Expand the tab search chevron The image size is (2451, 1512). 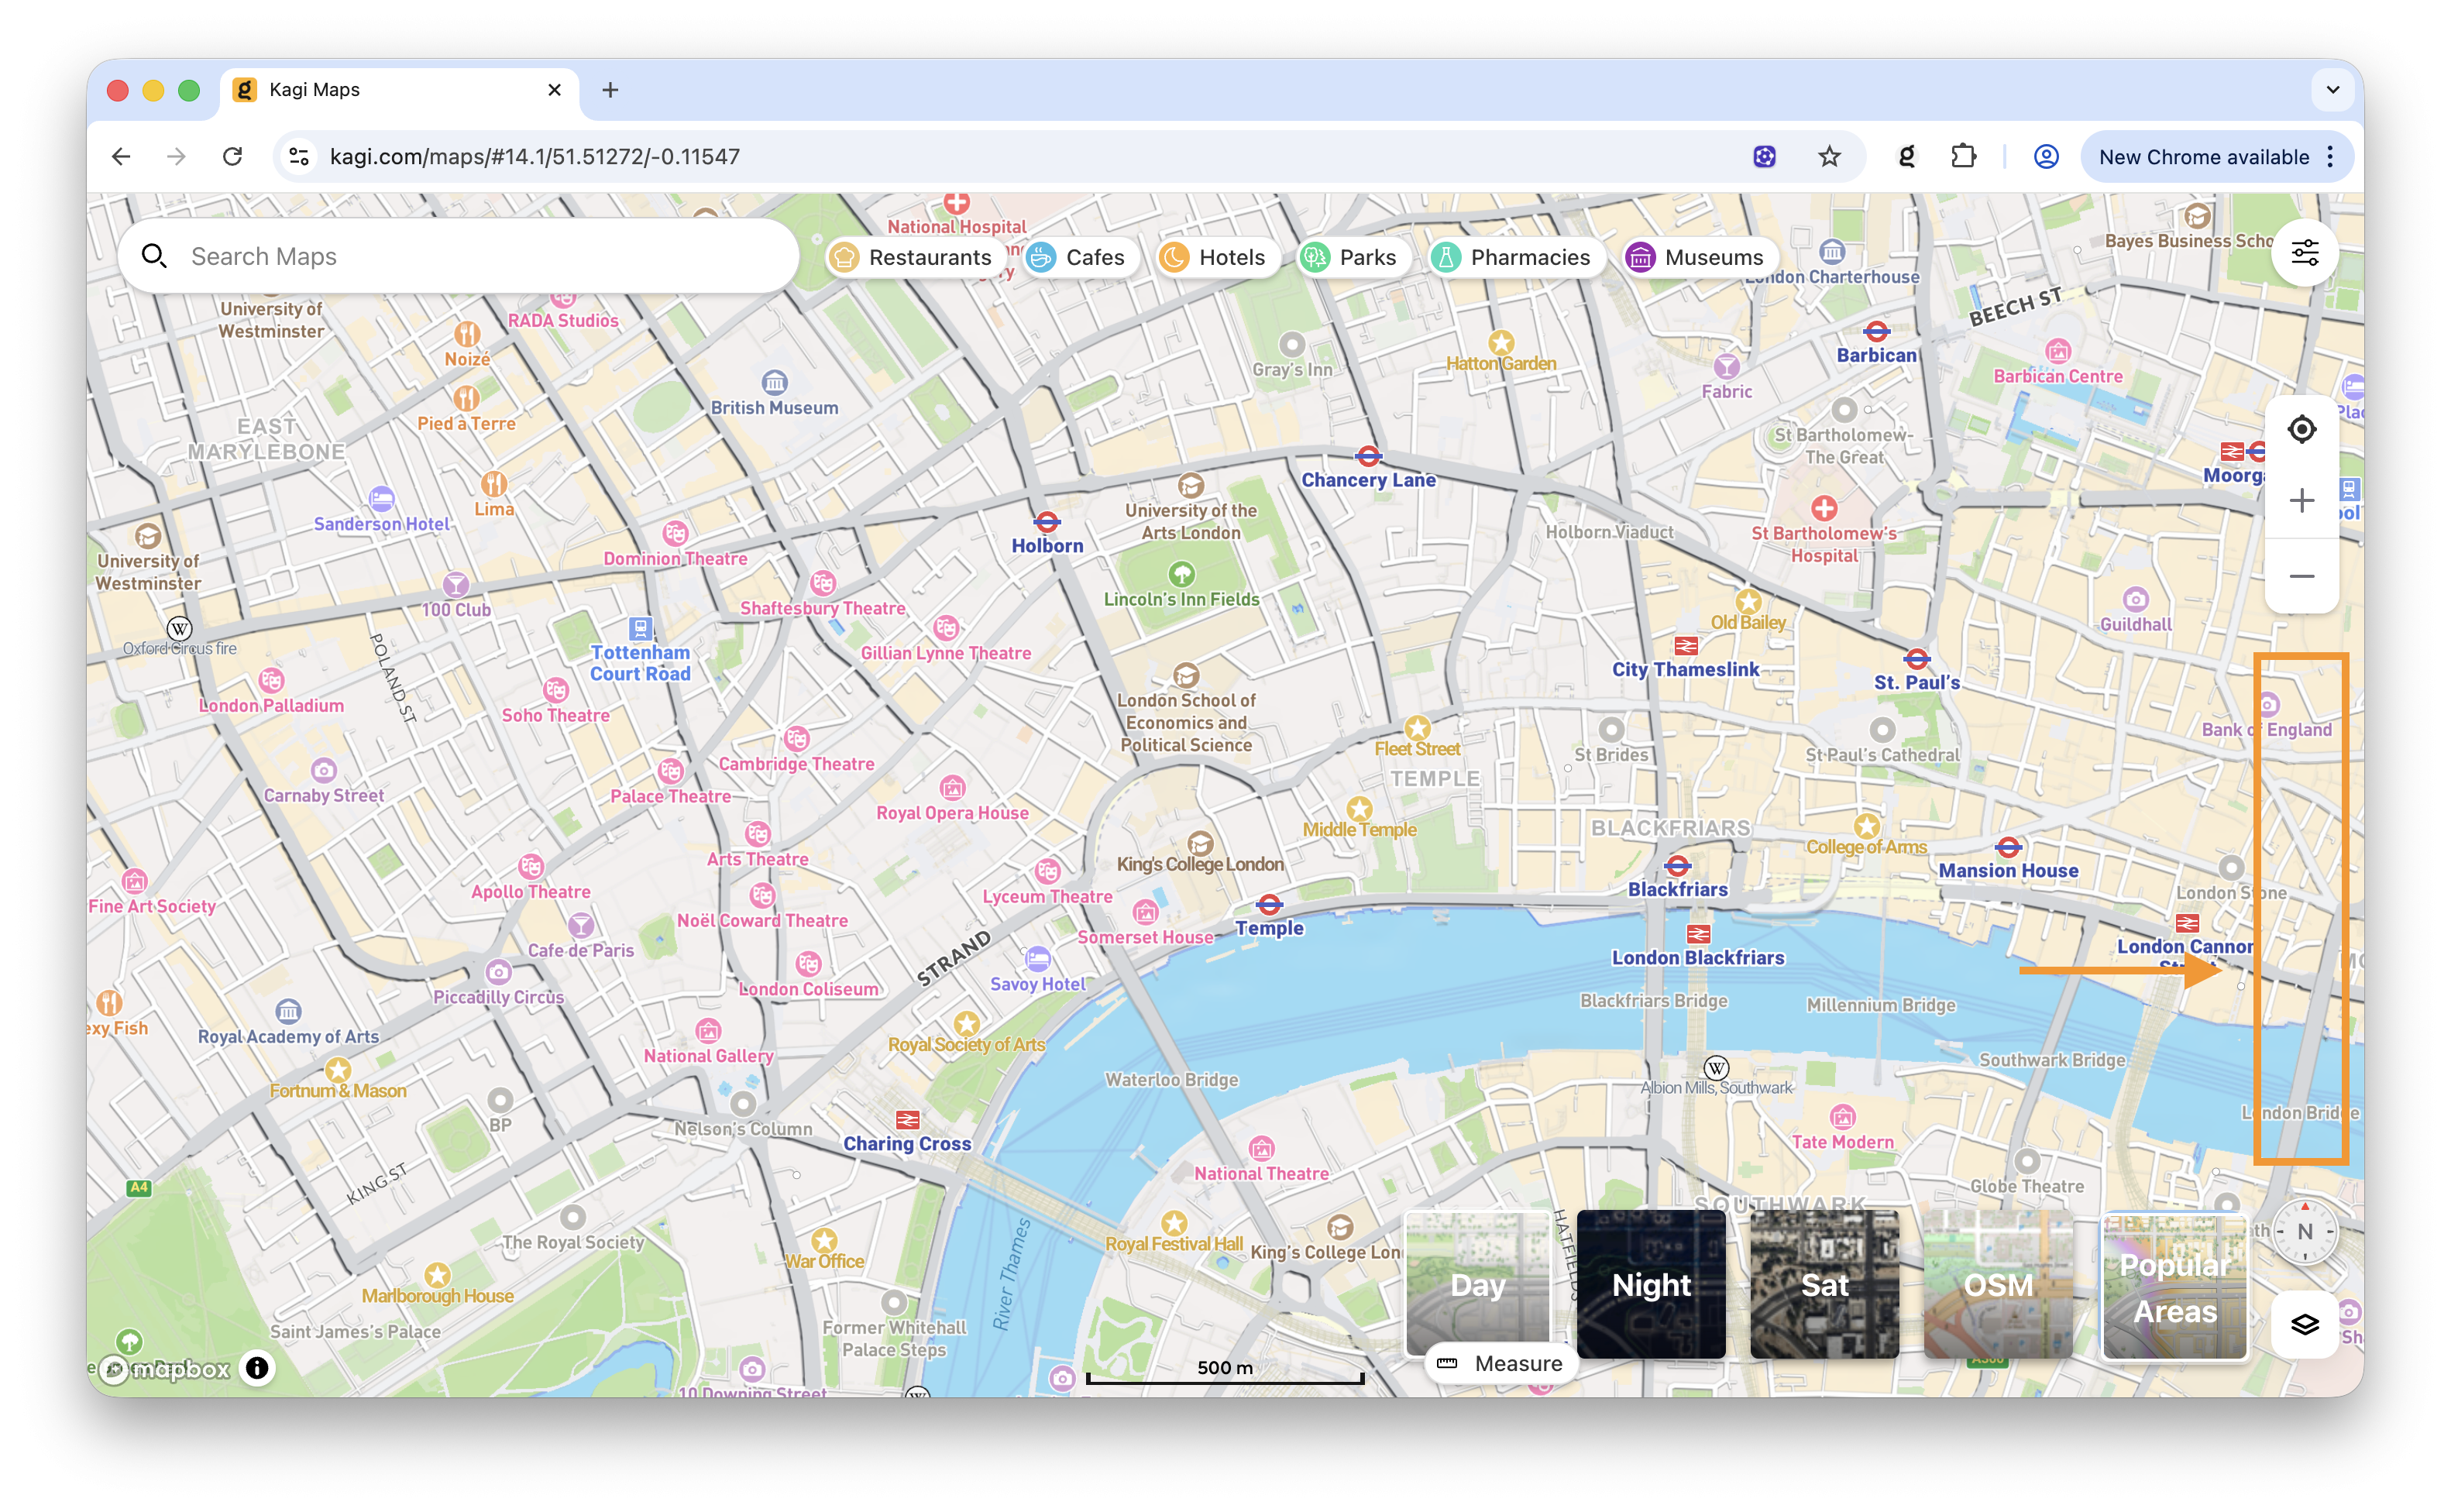click(x=2332, y=90)
